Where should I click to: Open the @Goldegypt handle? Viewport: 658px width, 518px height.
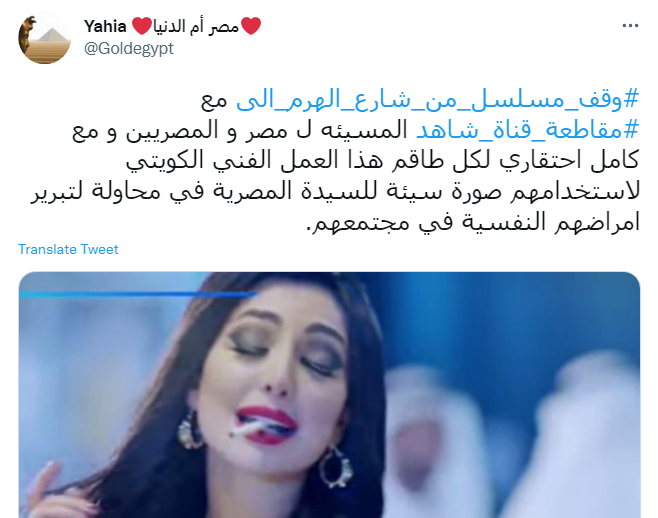pyautogui.click(x=128, y=49)
